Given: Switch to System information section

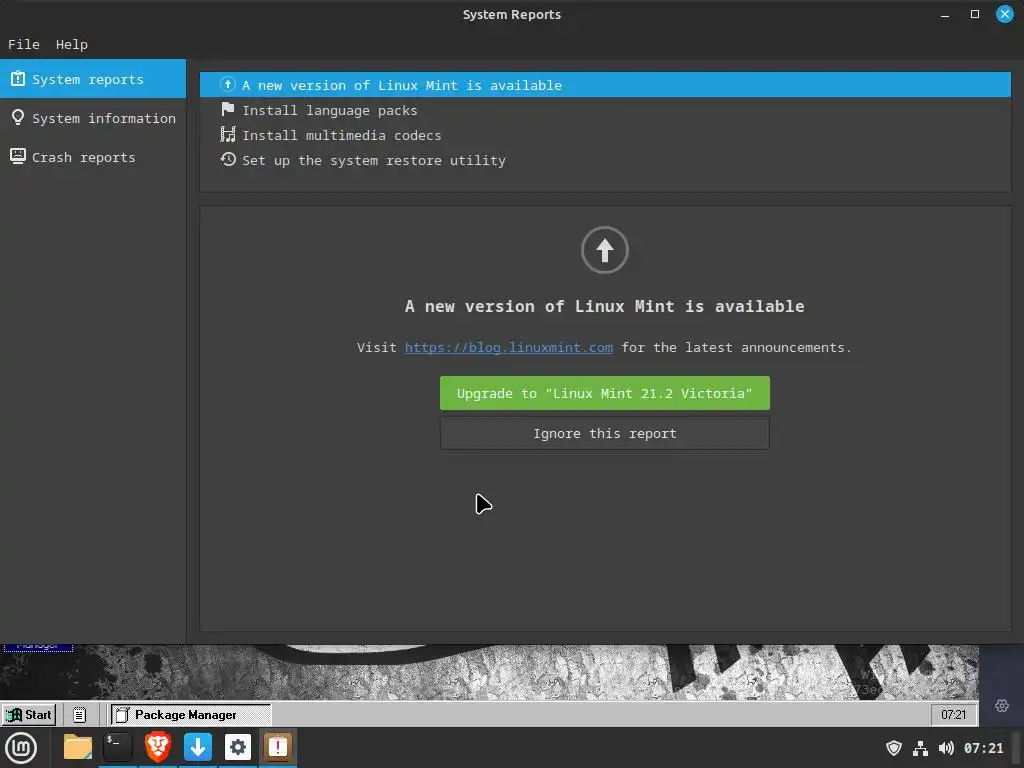Looking at the screenshot, I should pyautogui.click(x=93, y=118).
